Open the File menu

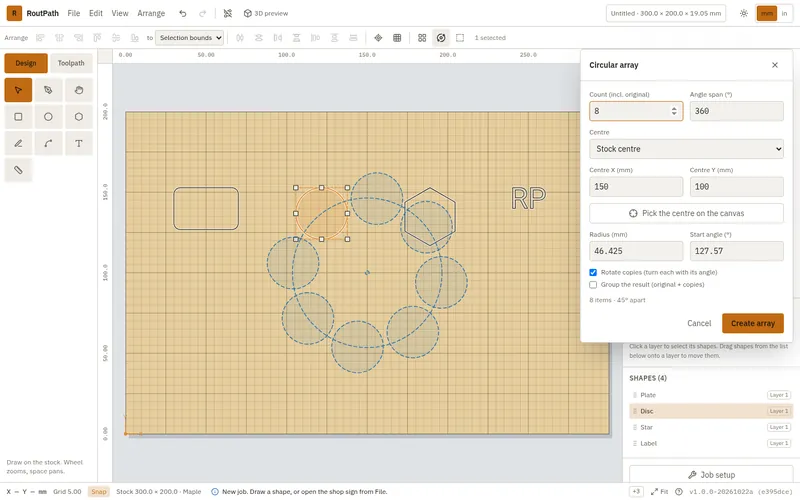(x=74, y=13)
